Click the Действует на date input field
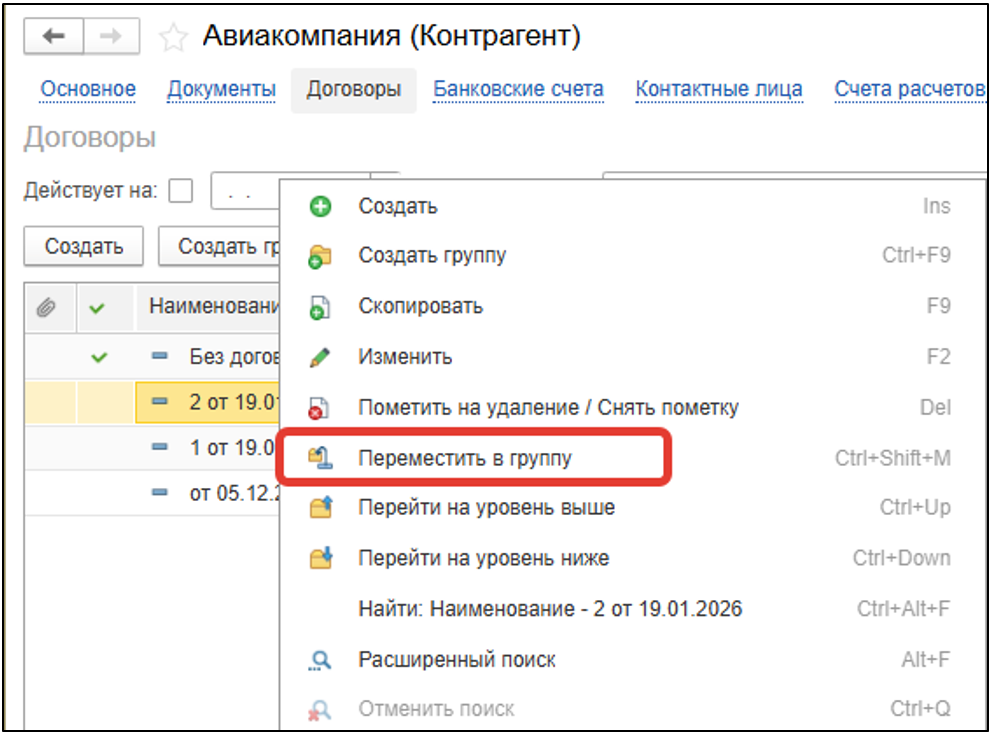This screenshot has width=993, height=737. click(x=245, y=190)
